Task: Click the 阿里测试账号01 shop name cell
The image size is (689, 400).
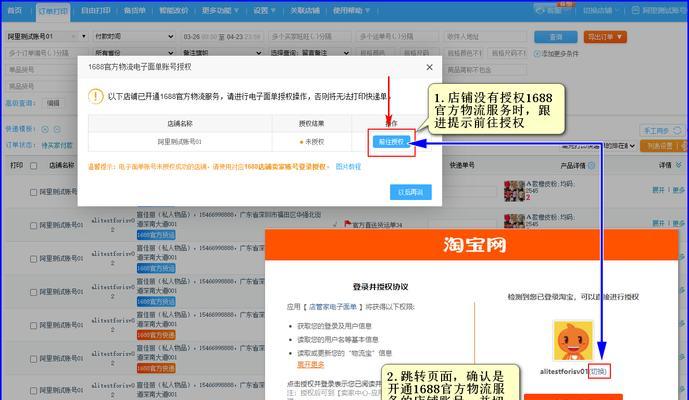Action: 179,142
